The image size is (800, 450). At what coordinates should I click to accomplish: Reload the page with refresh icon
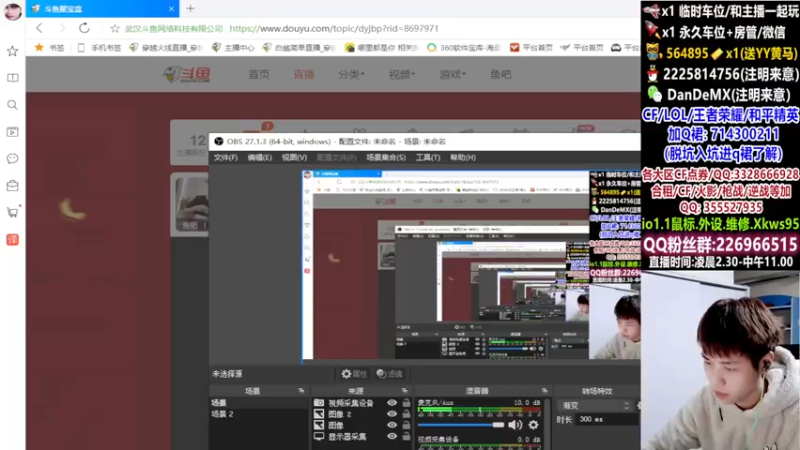click(84, 28)
